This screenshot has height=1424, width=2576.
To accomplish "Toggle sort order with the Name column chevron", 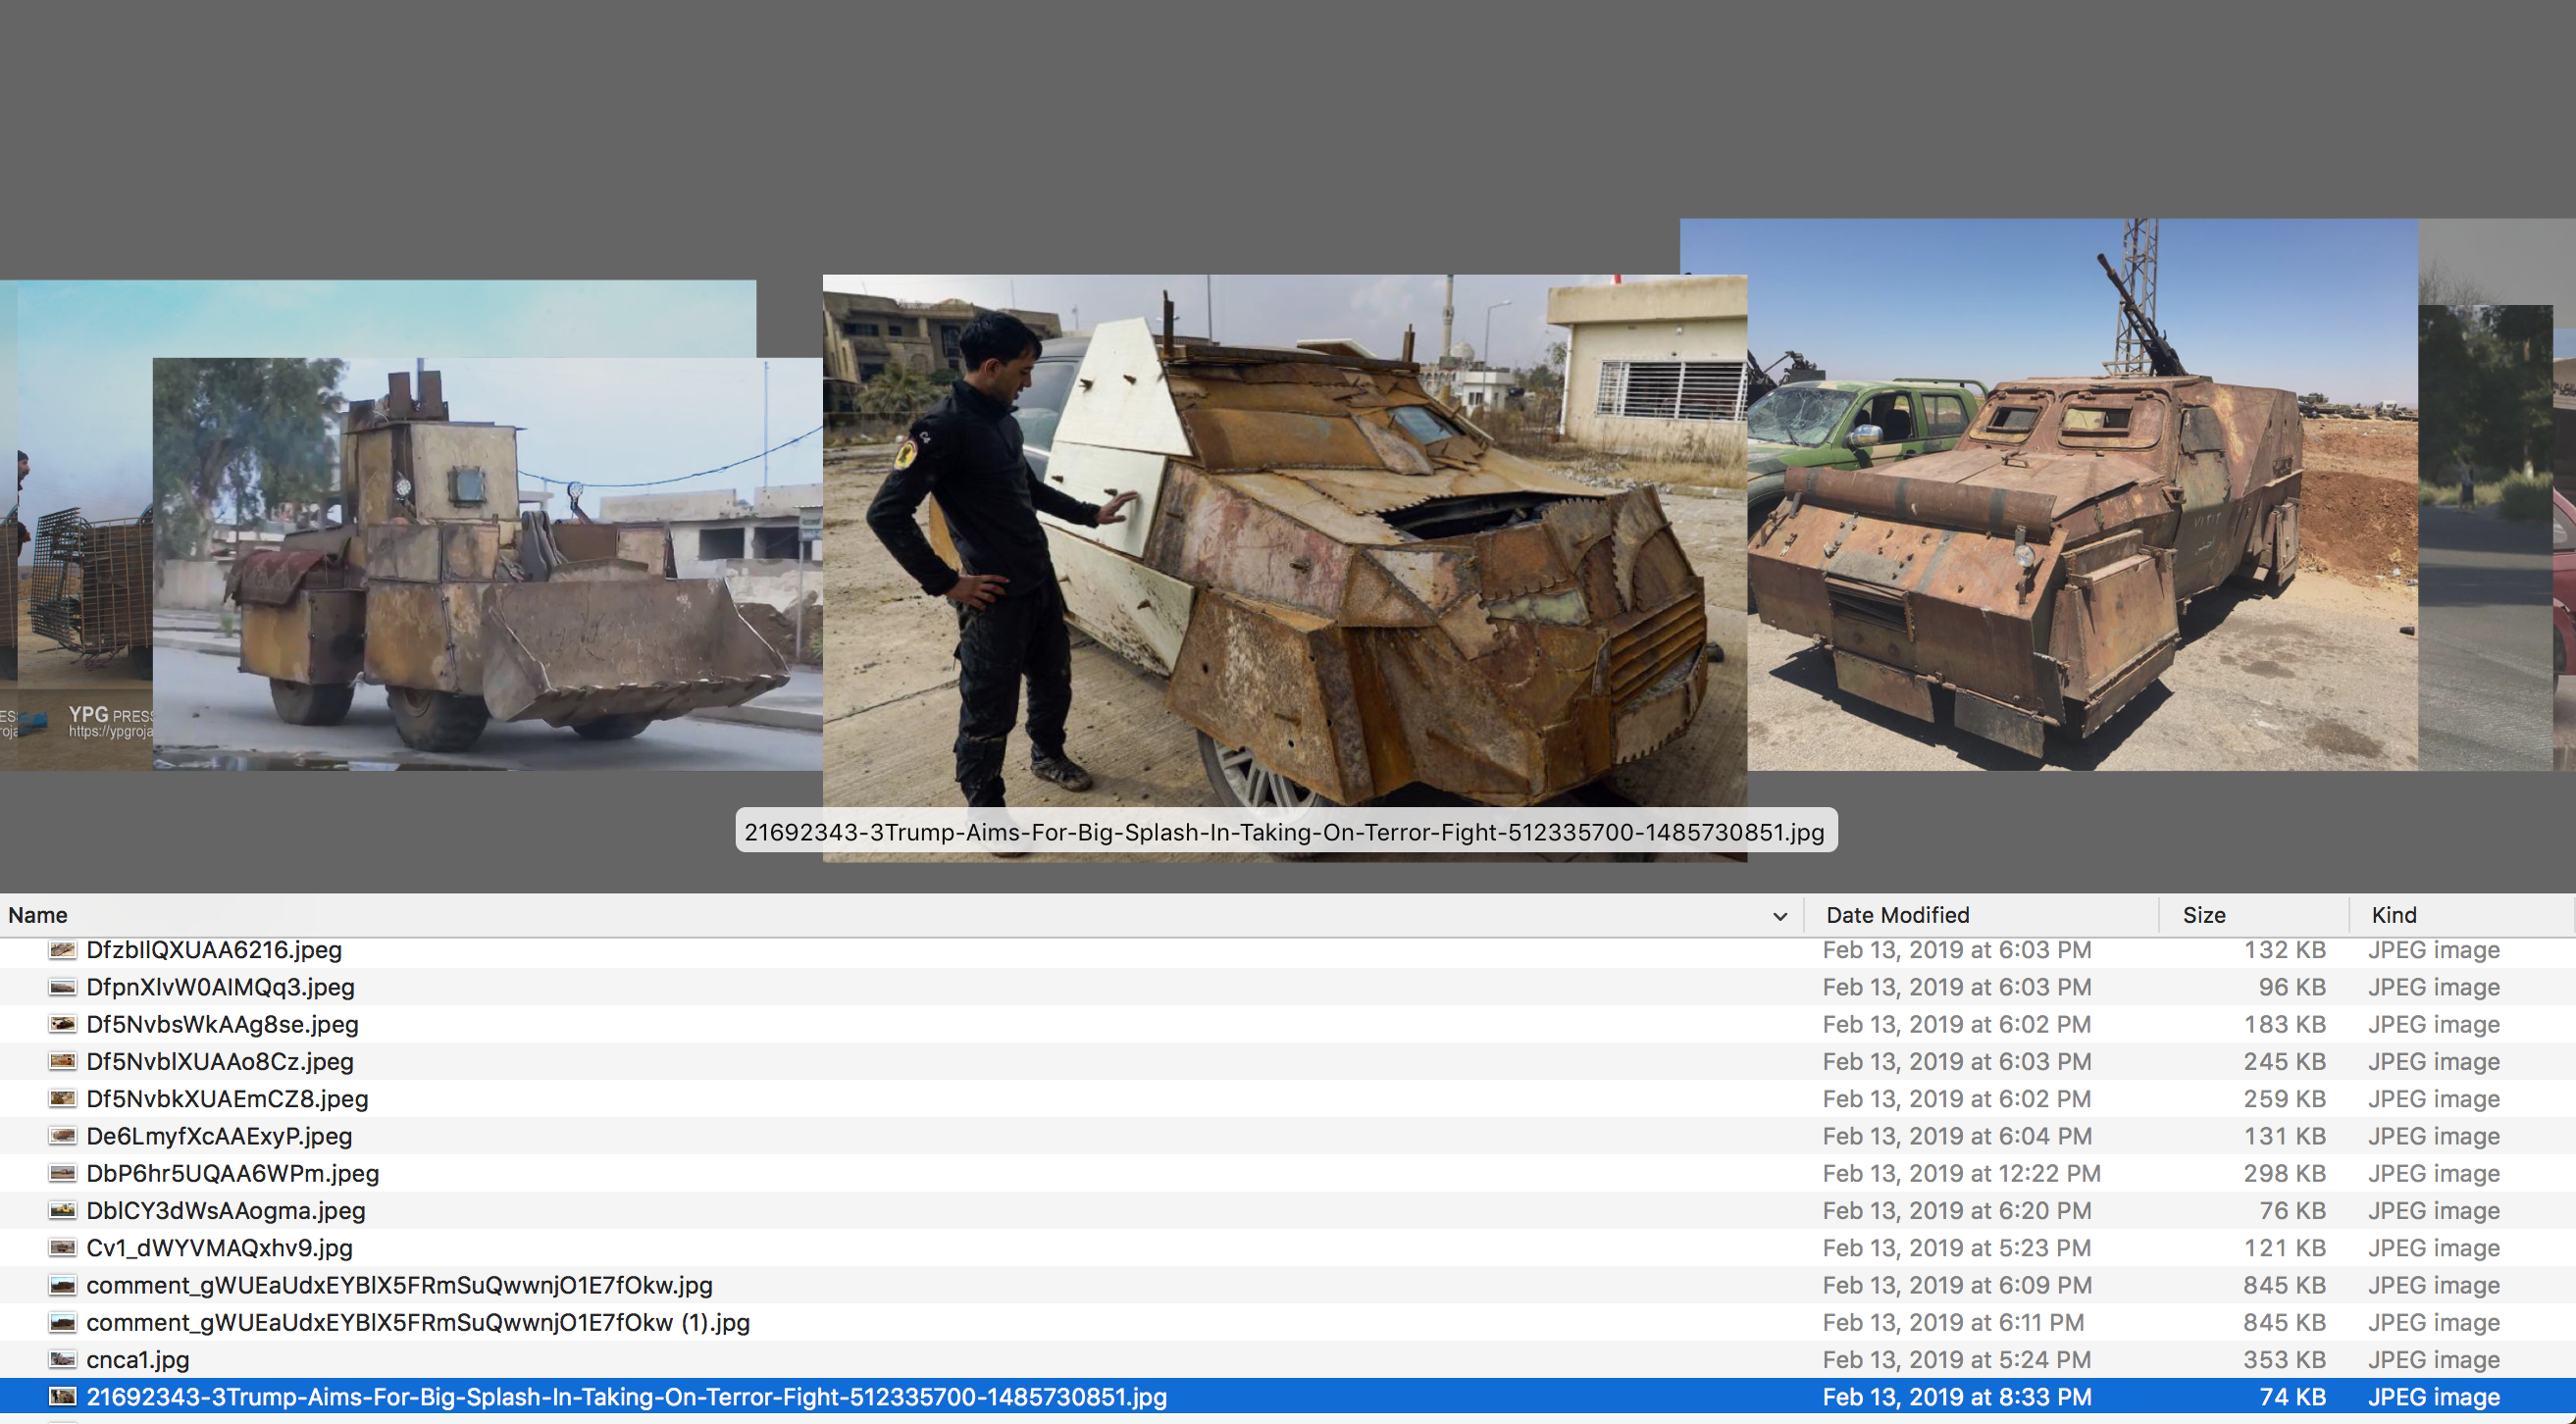I will tap(1779, 916).
